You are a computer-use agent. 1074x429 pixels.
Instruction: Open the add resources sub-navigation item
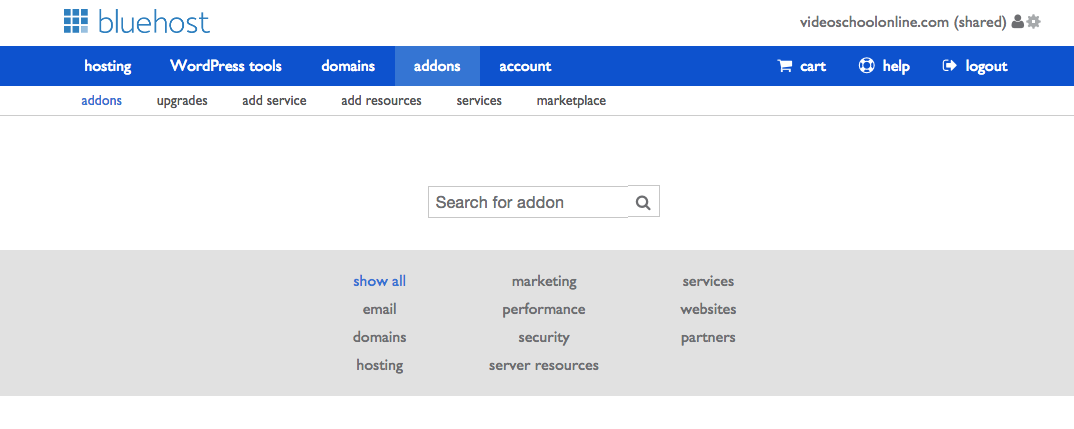[382, 101]
